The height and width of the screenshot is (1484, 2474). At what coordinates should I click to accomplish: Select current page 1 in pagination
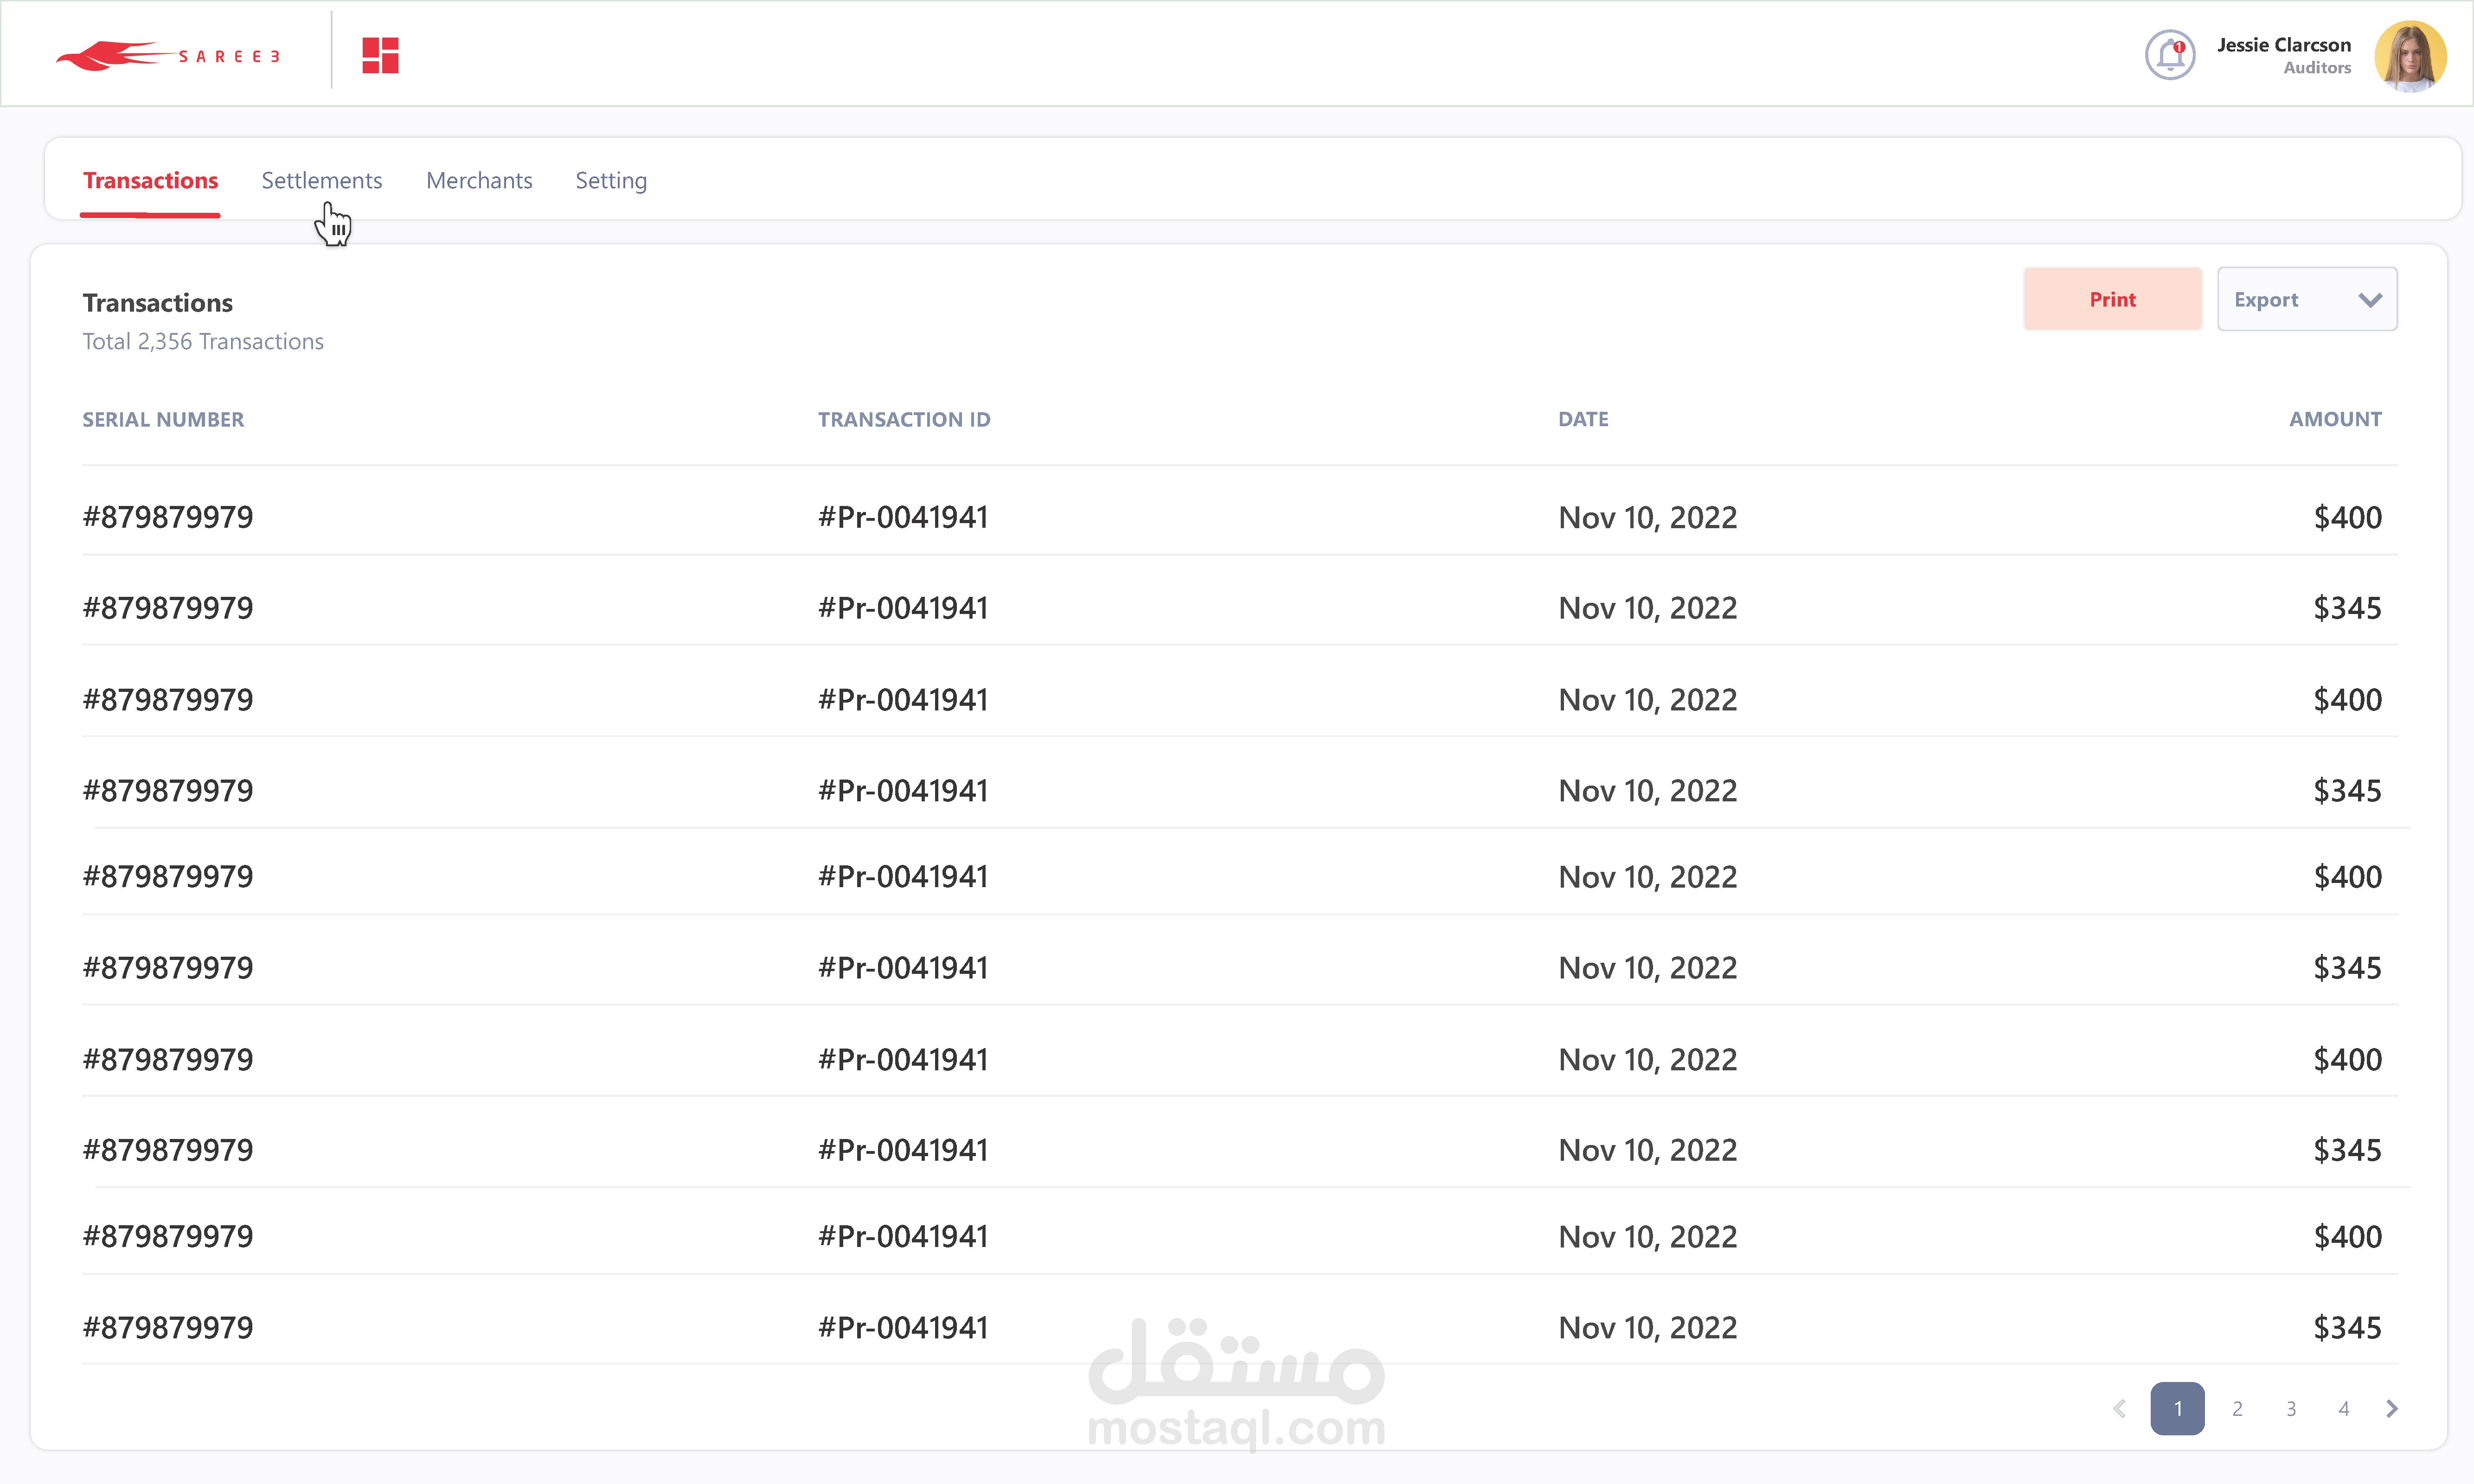pos(2177,1408)
